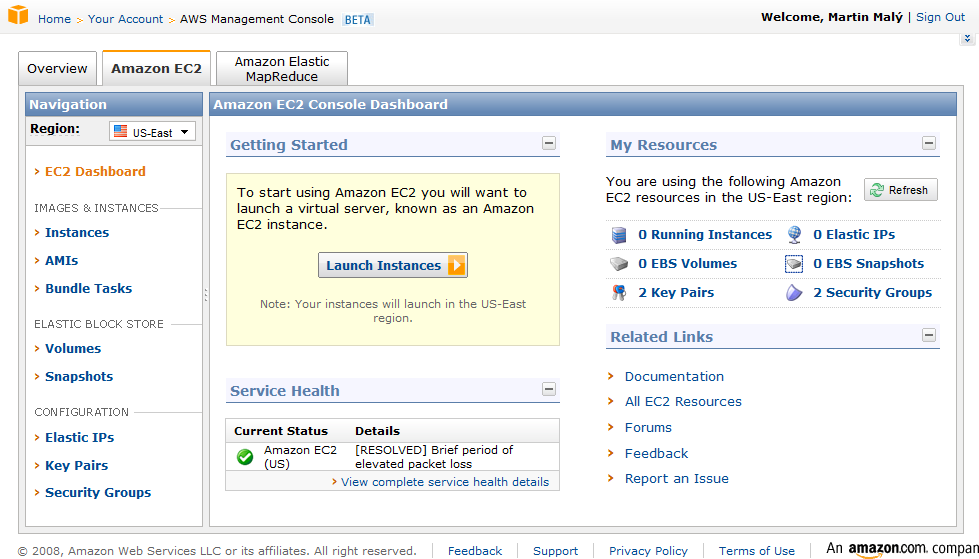979x559 pixels.
Task: Refresh the My Resources list
Action: pos(900,190)
